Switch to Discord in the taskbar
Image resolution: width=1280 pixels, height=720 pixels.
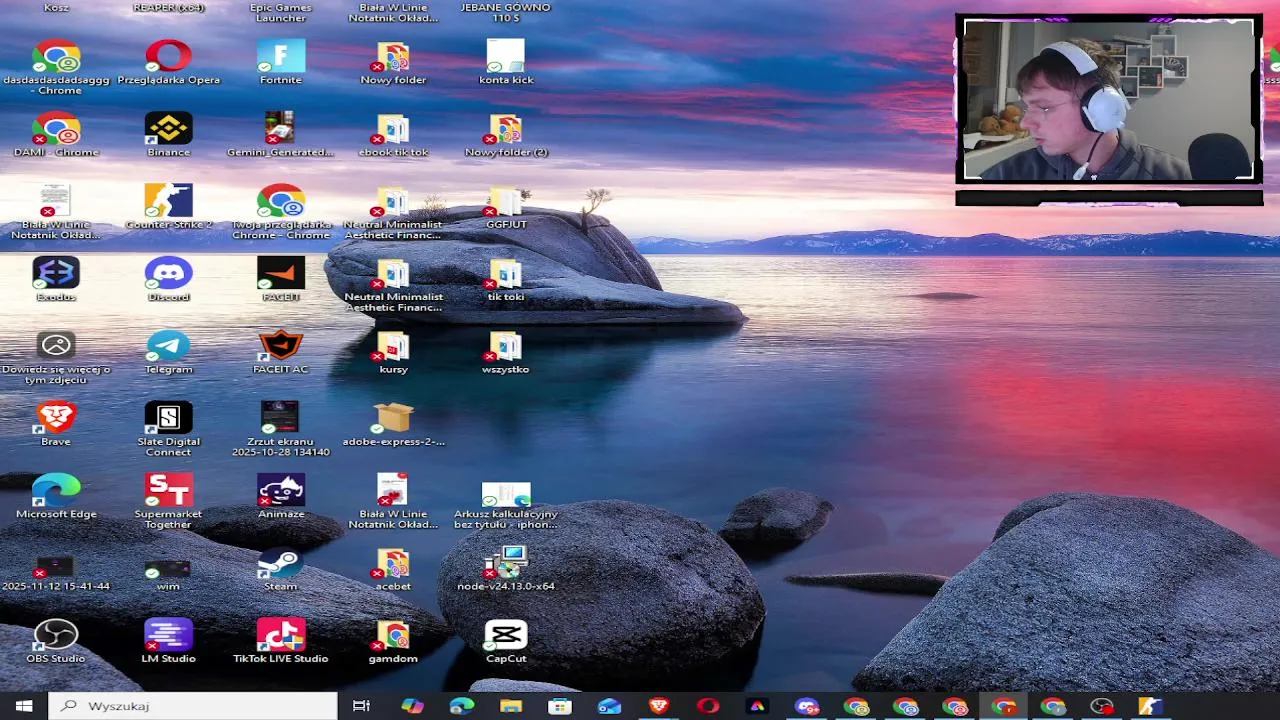tap(806, 706)
